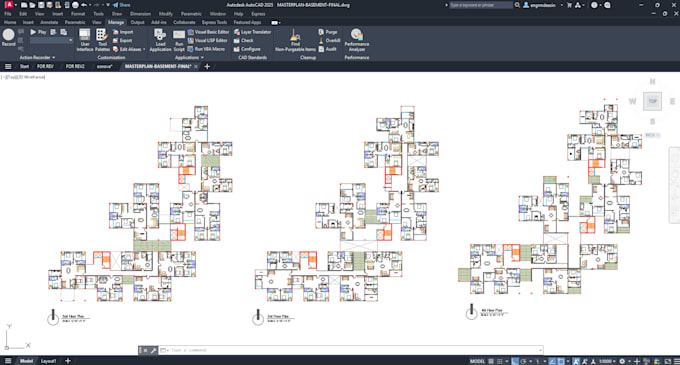Open the Performance Analyzer

[356, 40]
